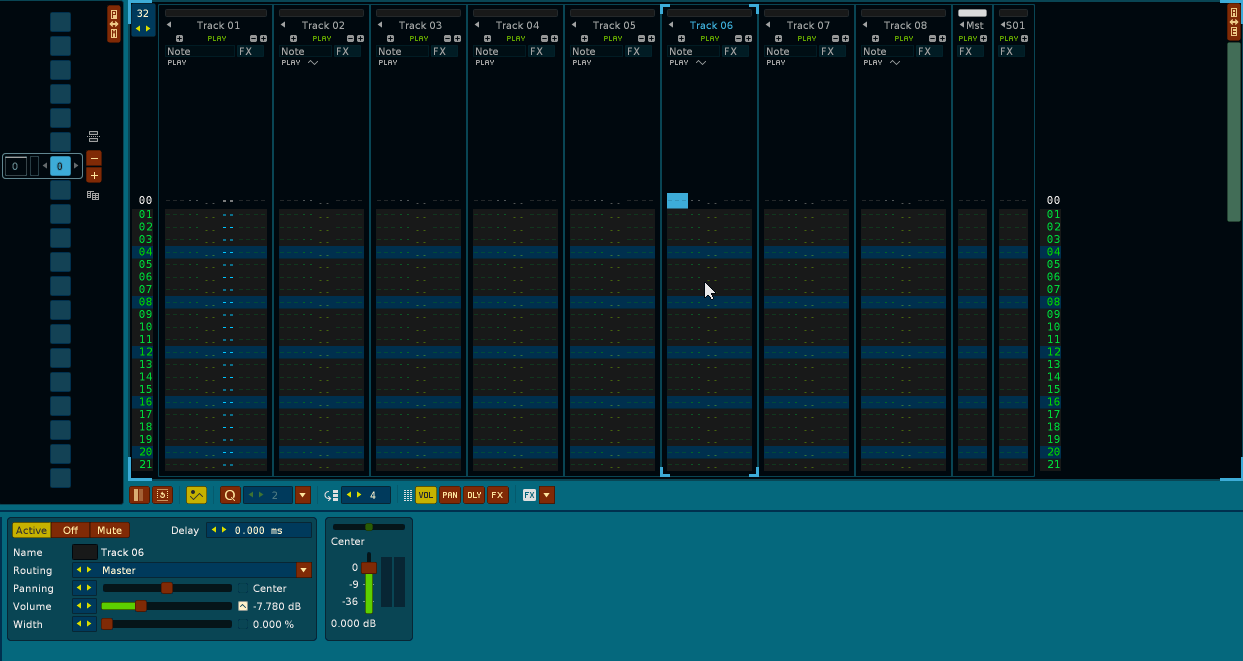The width and height of the screenshot is (1243, 661).
Task: Click the record-in-pattern icon beside follow button
Action: pos(163,495)
